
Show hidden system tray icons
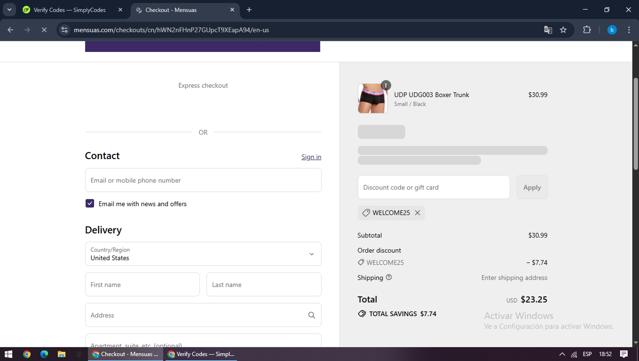[562, 354]
